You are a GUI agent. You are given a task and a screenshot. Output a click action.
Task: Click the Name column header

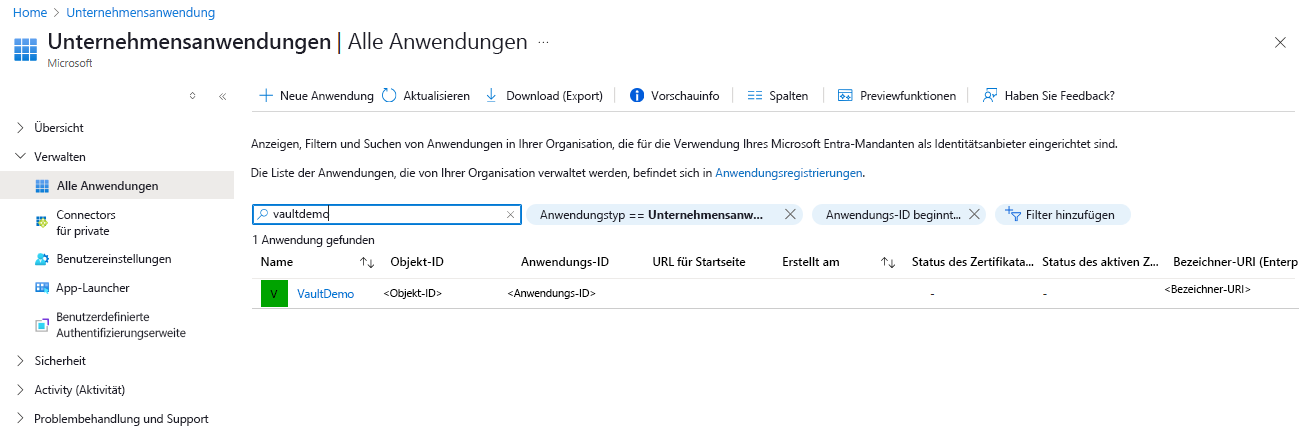[x=277, y=262]
